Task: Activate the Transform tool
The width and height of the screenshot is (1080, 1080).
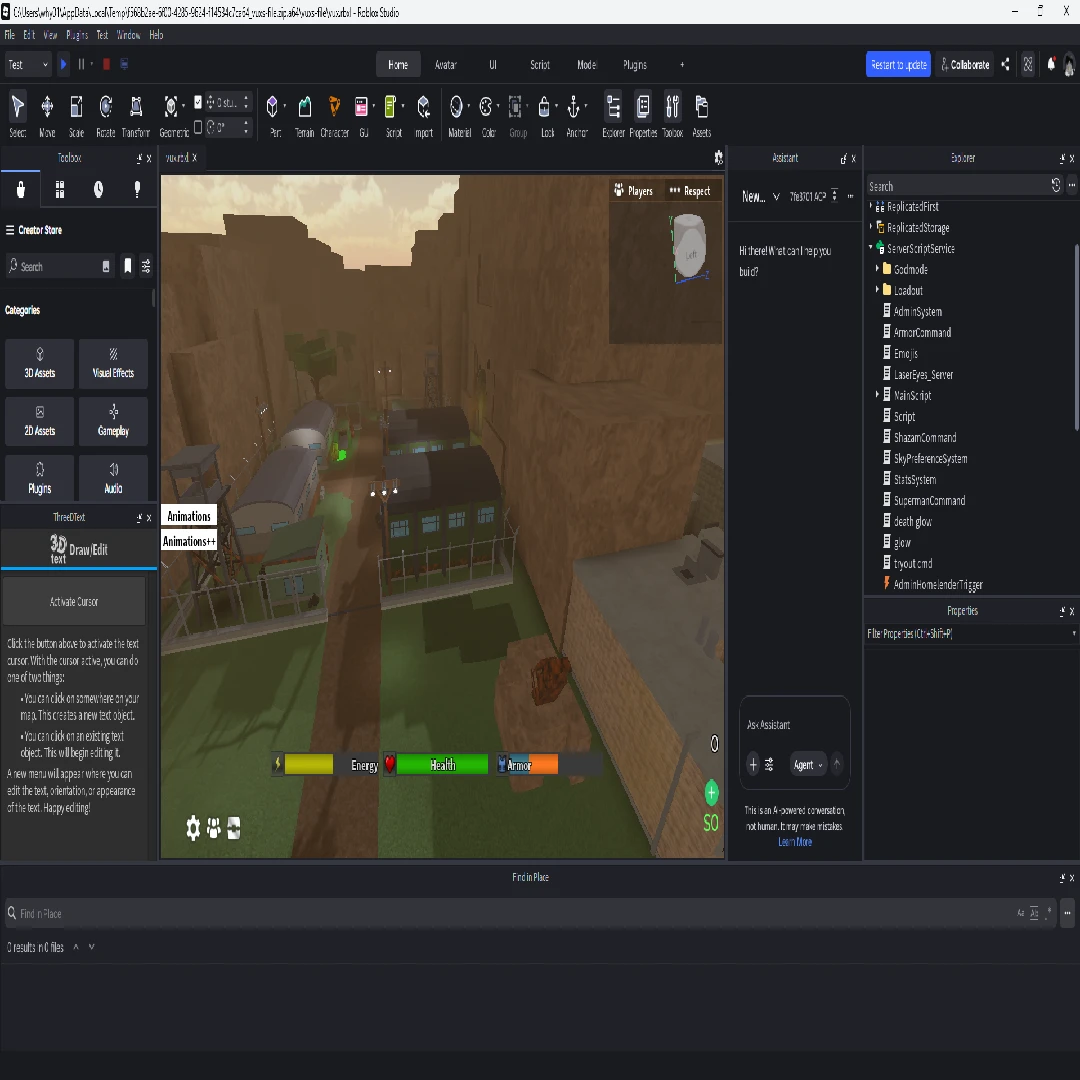Action: click(x=136, y=114)
